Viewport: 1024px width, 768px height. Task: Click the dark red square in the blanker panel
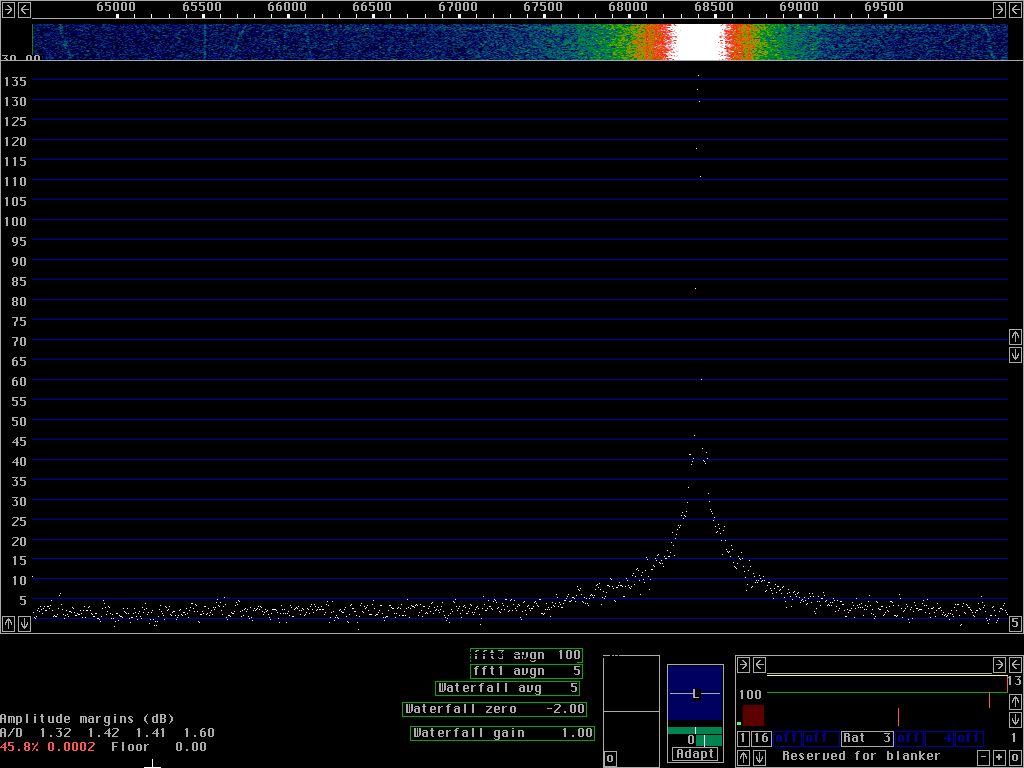(753, 715)
